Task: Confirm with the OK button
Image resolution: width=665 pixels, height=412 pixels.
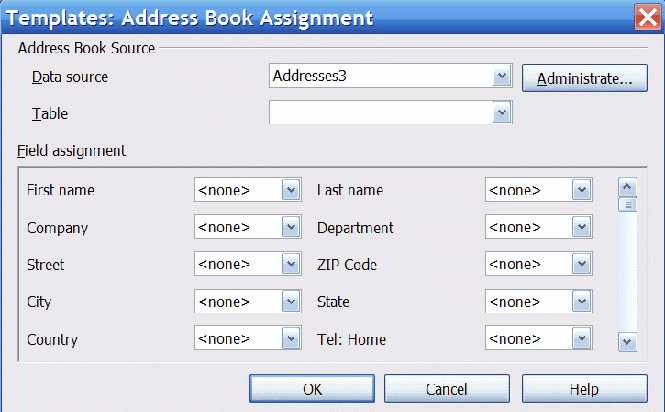Action: [312, 389]
